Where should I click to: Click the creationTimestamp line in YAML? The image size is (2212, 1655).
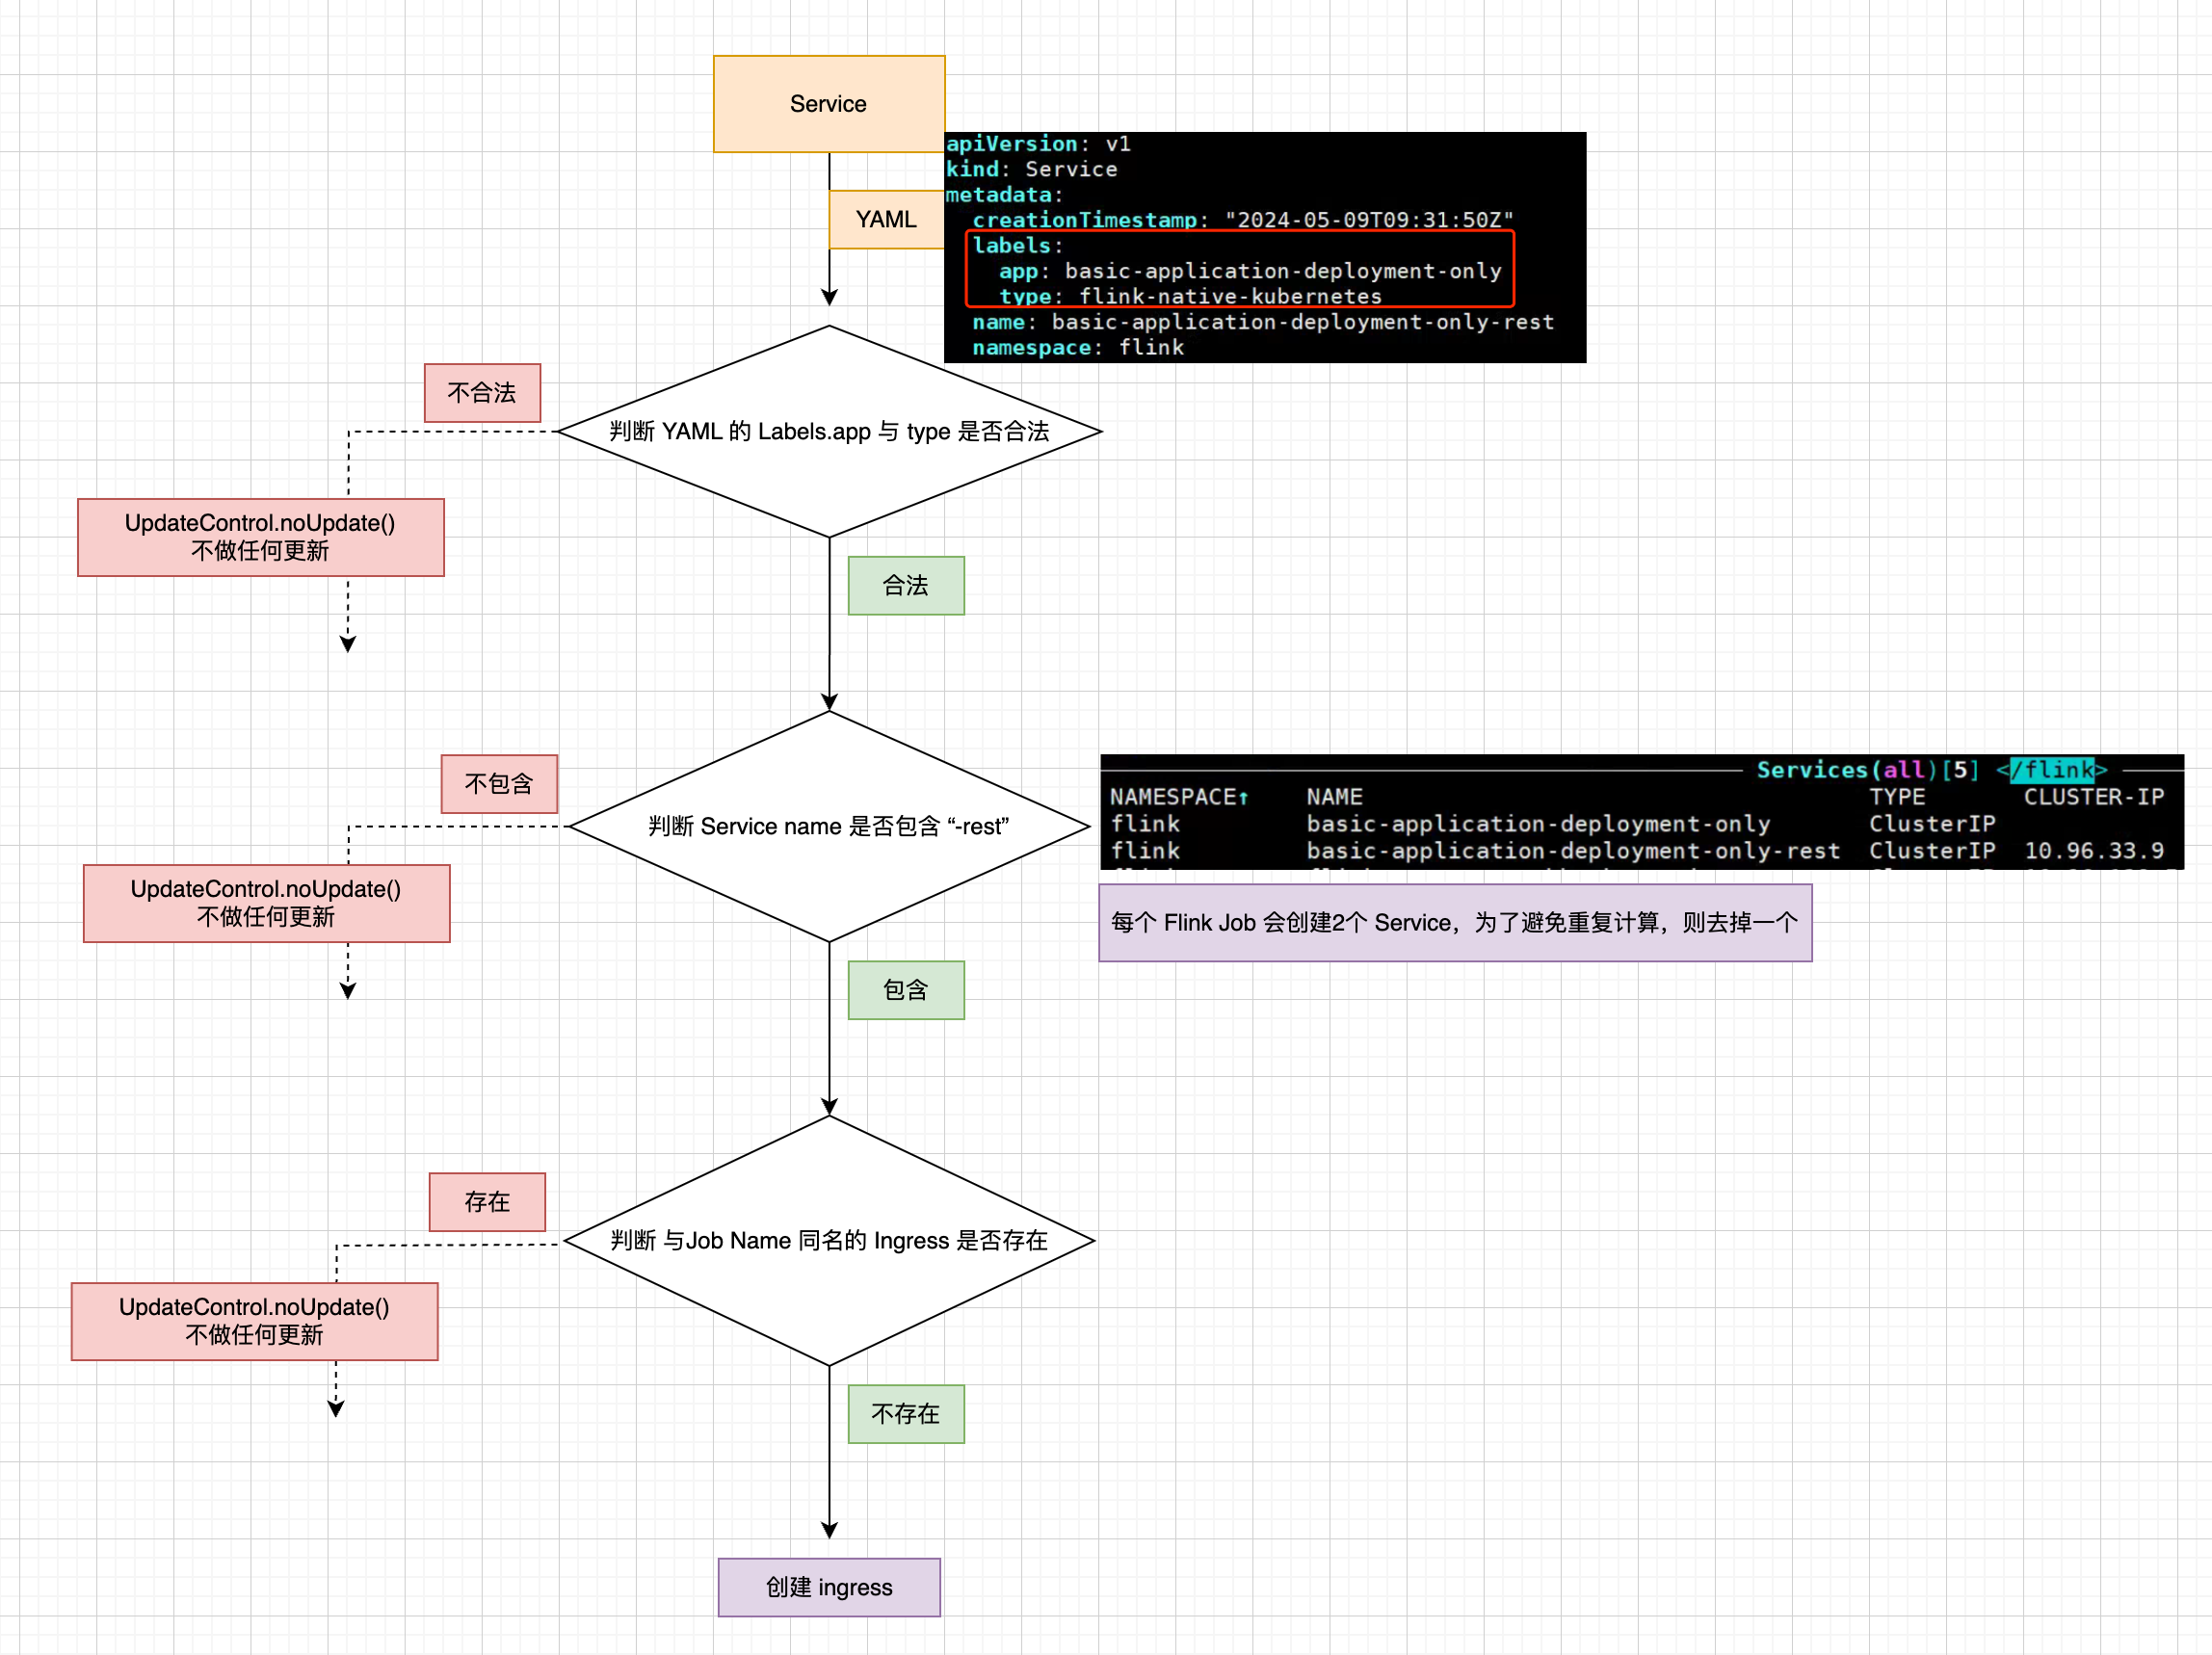point(1243,220)
